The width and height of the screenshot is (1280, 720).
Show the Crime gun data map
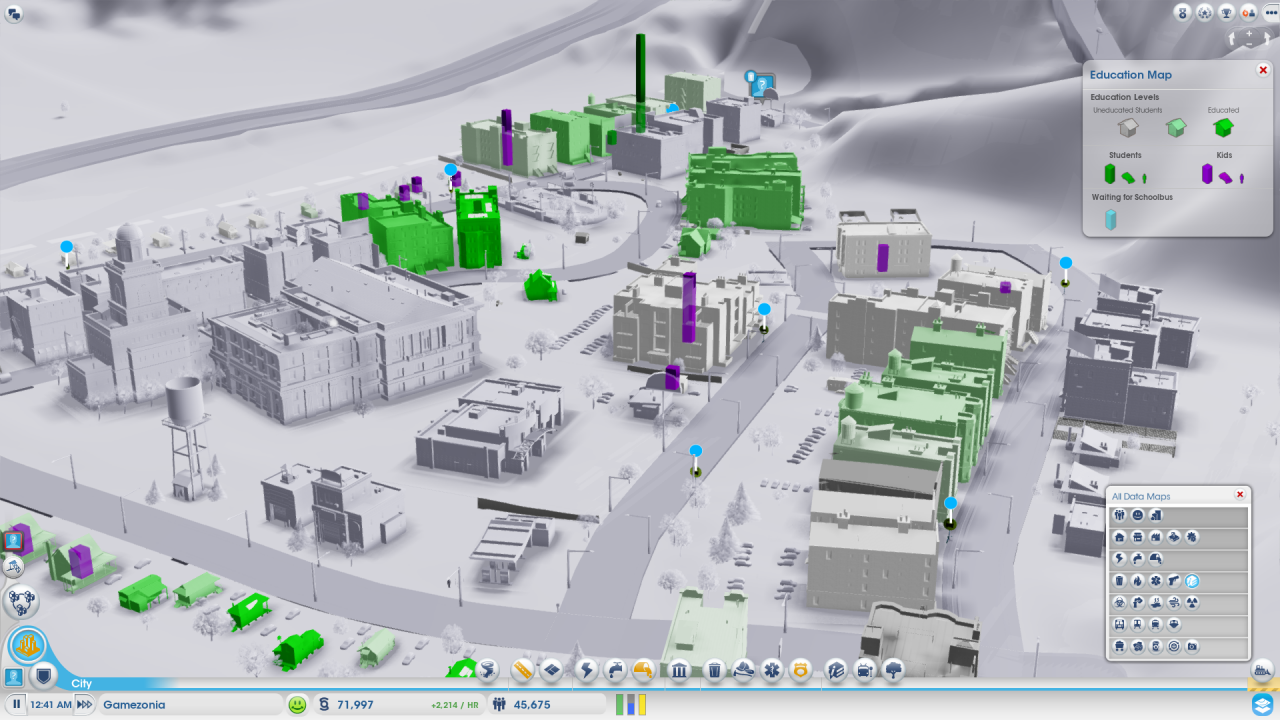[1173, 581]
